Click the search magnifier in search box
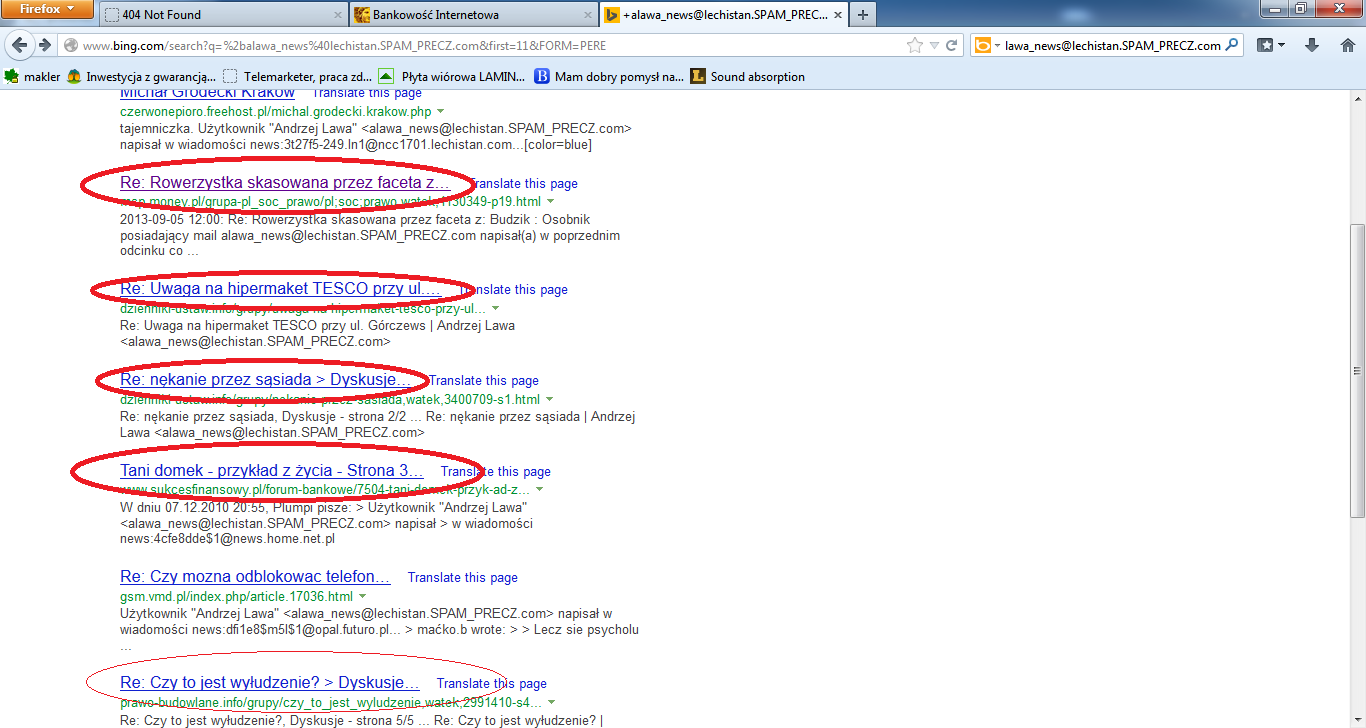The image size is (1366, 728). point(1232,45)
